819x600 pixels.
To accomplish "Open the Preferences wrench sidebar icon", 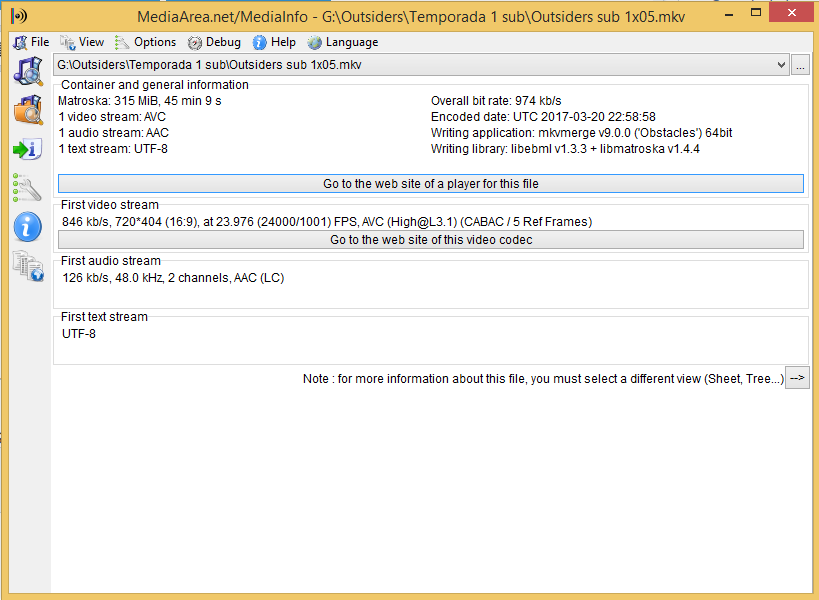I will 27,187.
